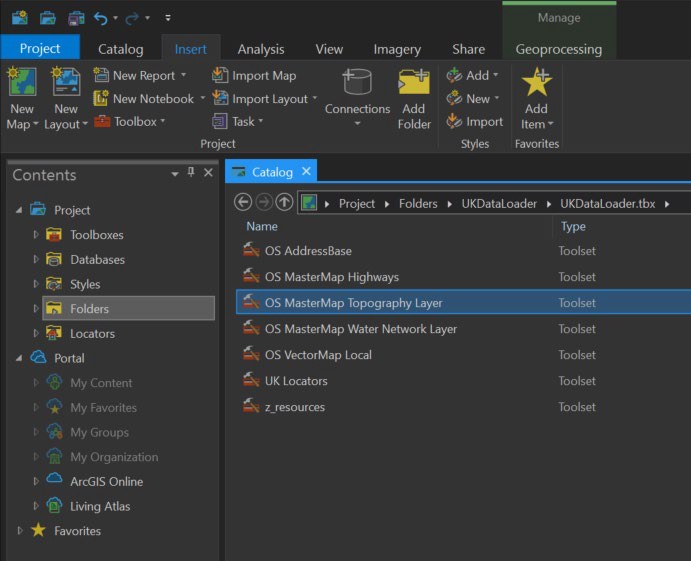Select the OS MasterMap Water Network Layer toolset
The width and height of the screenshot is (691, 561).
coord(463,329)
